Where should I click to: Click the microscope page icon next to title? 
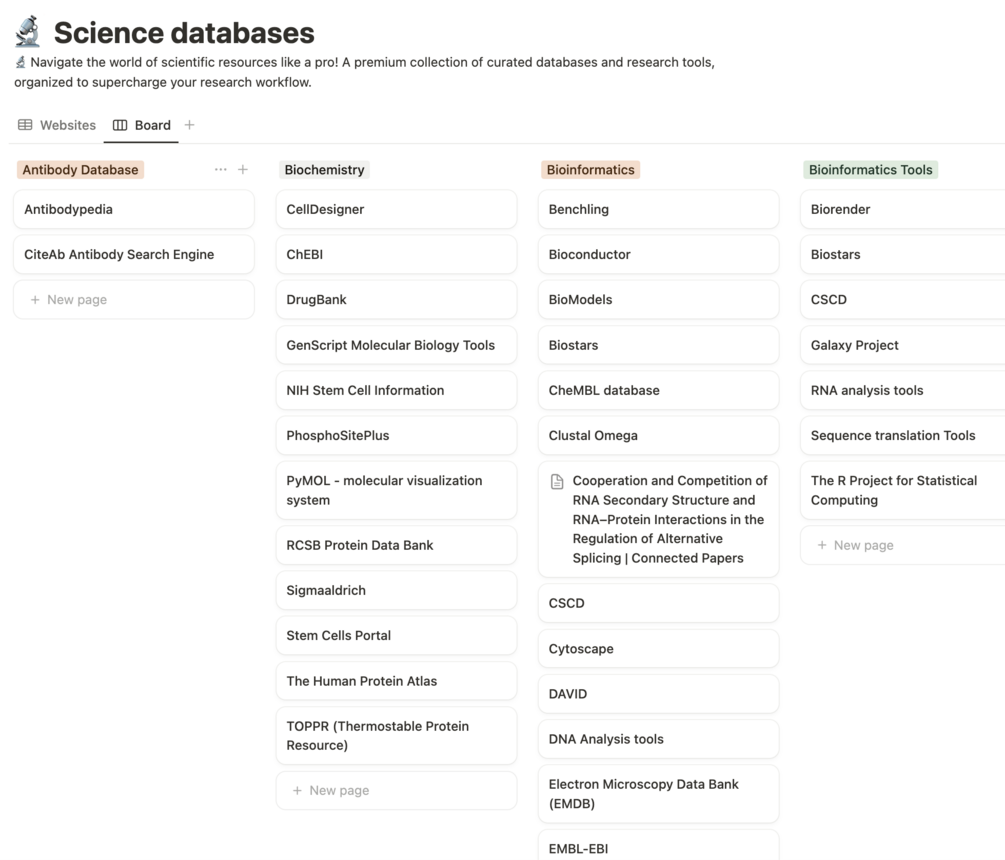point(27,31)
